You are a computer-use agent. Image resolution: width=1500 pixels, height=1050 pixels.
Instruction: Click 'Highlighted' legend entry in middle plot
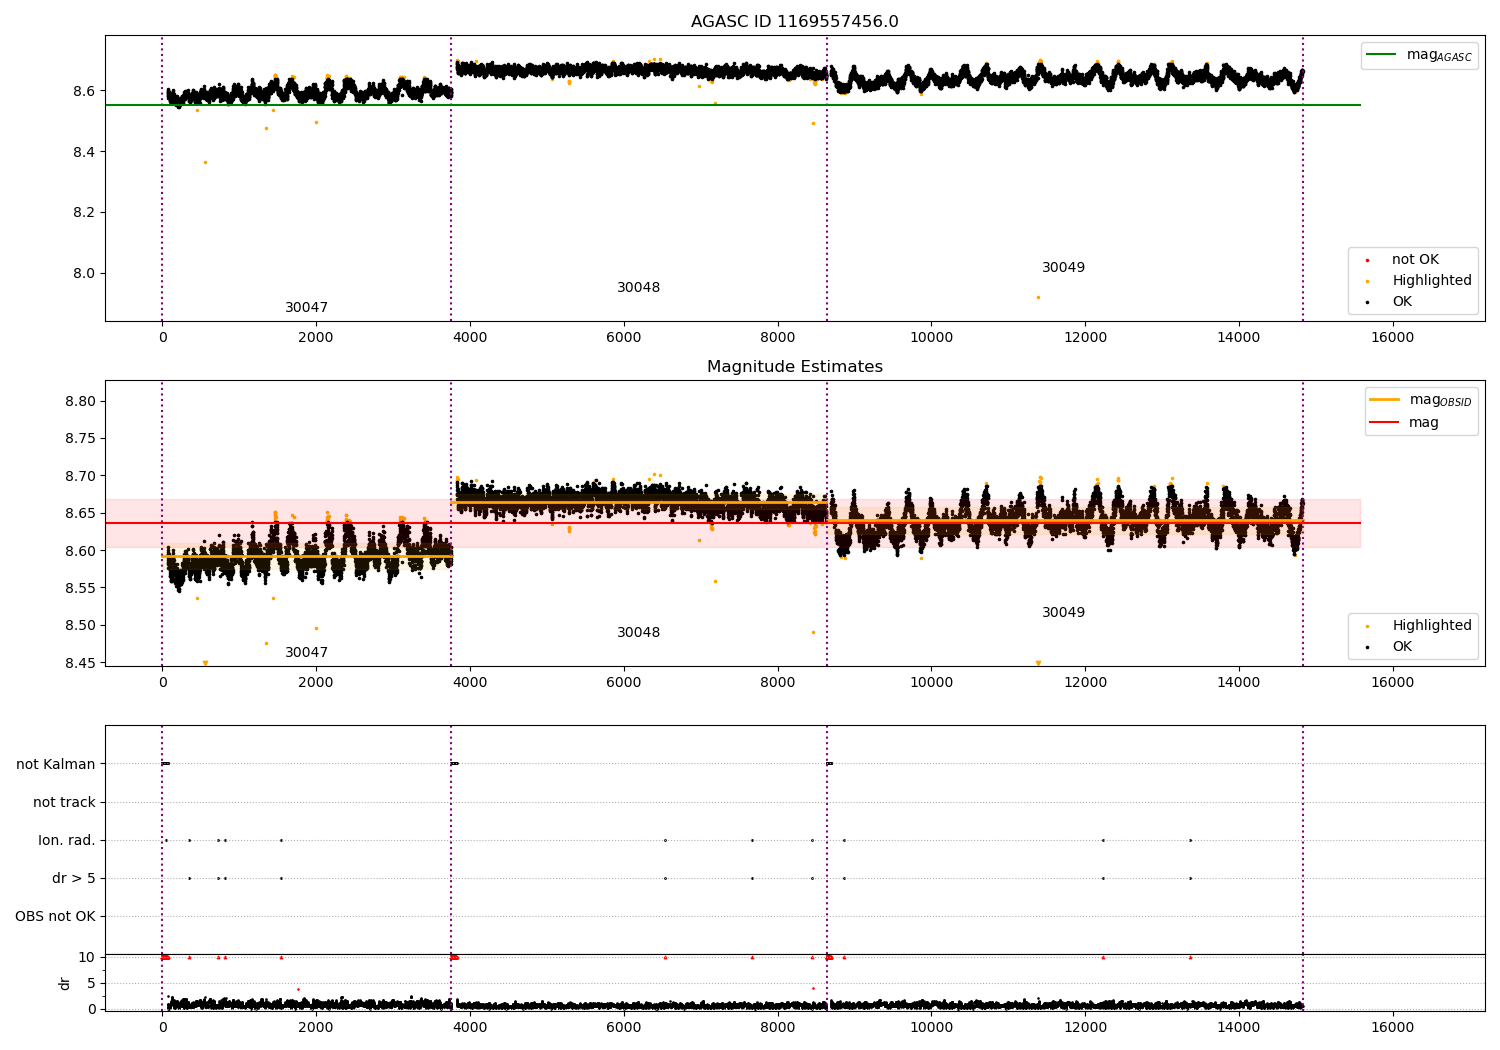coord(1421,626)
